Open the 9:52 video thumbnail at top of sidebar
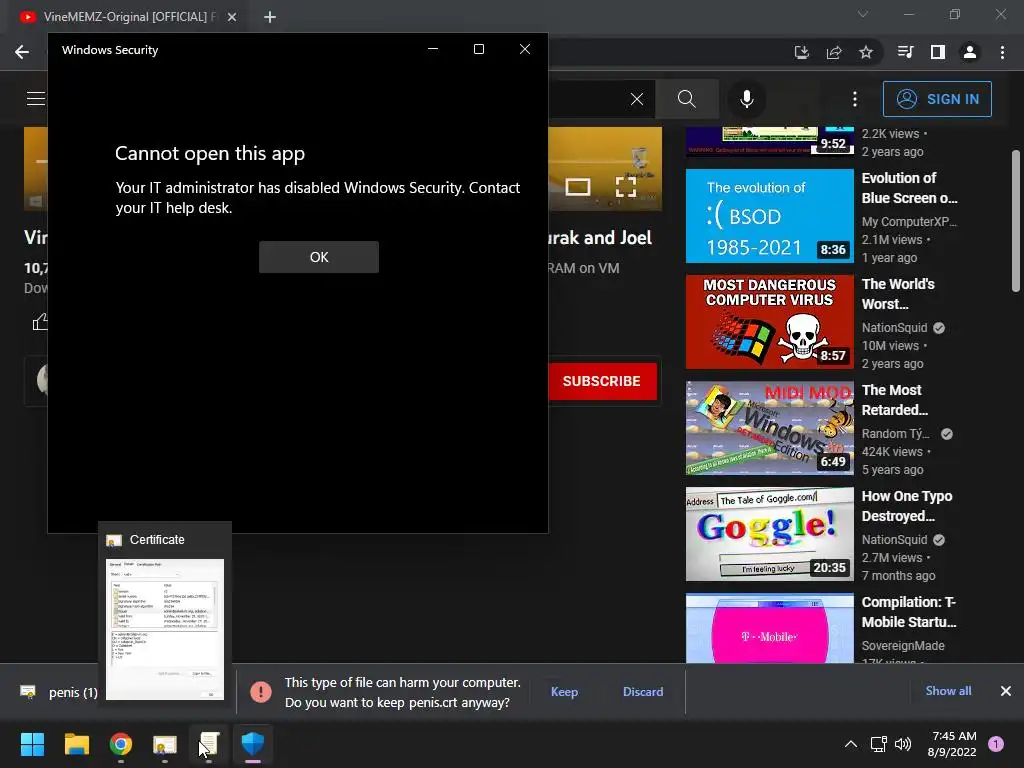 pyautogui.click(x=769, y=141)
